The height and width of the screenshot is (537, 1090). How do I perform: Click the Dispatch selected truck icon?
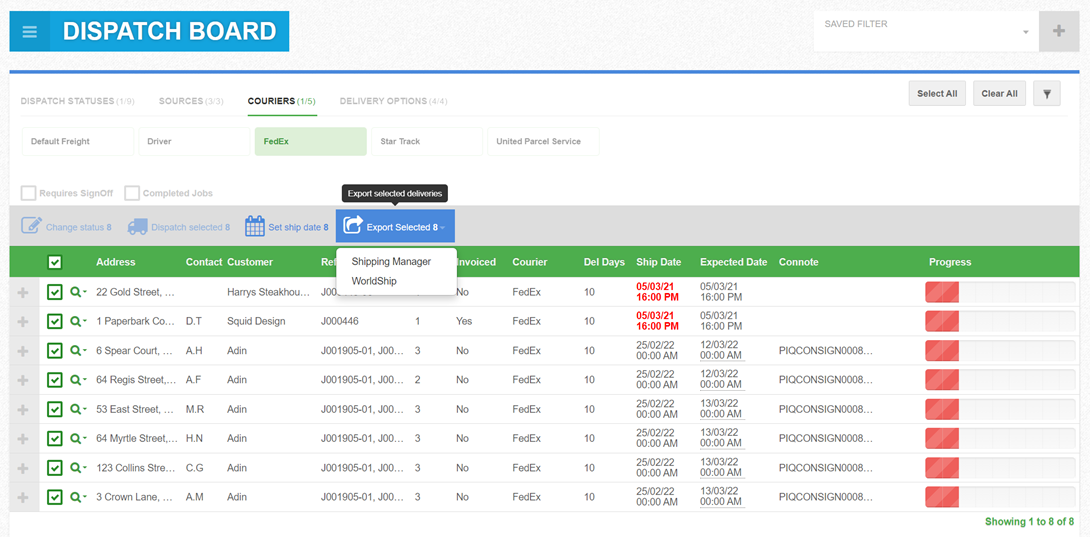tap(138, 227)
